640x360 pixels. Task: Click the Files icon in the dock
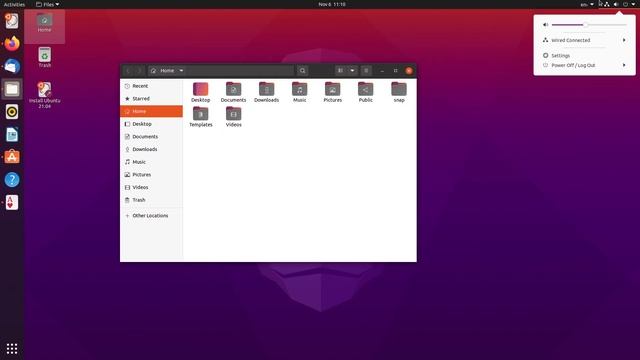coord(12,89)
